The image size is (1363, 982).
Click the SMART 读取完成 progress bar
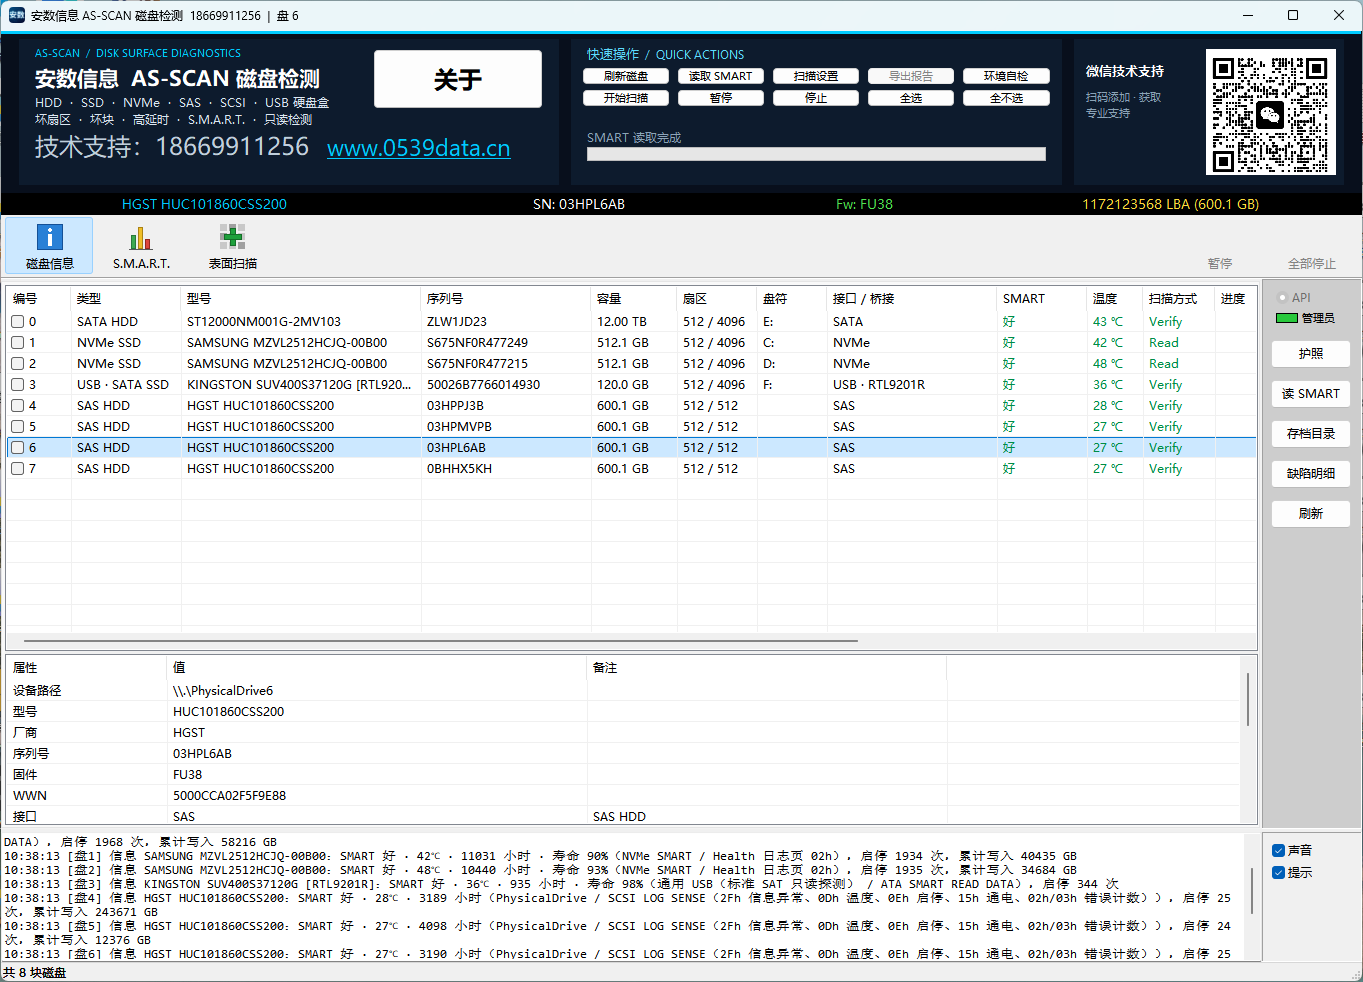point(816,154)
